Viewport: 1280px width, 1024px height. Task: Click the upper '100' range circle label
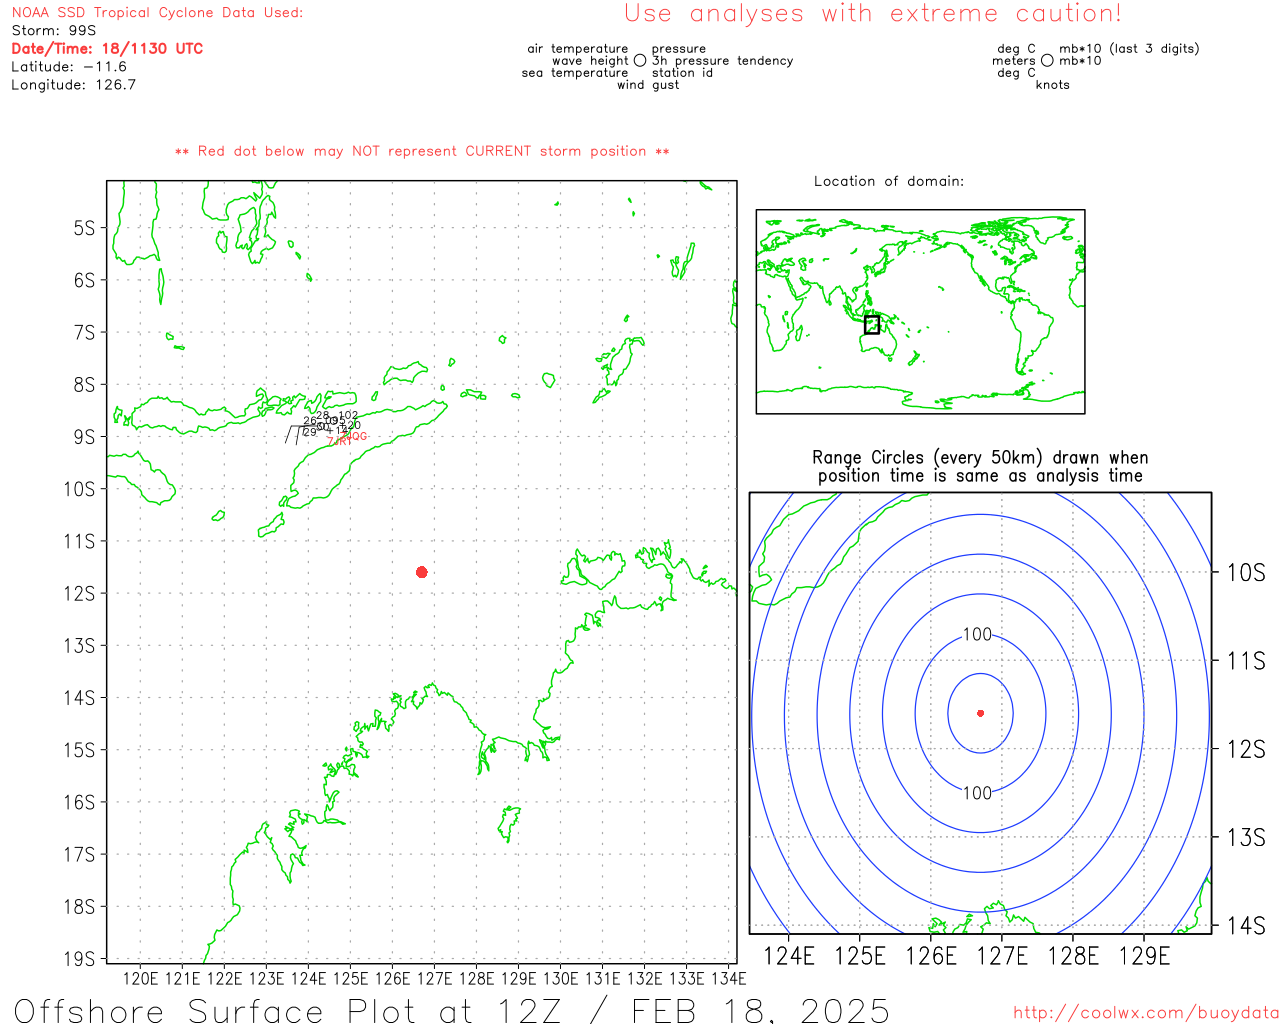click(977, 635)
